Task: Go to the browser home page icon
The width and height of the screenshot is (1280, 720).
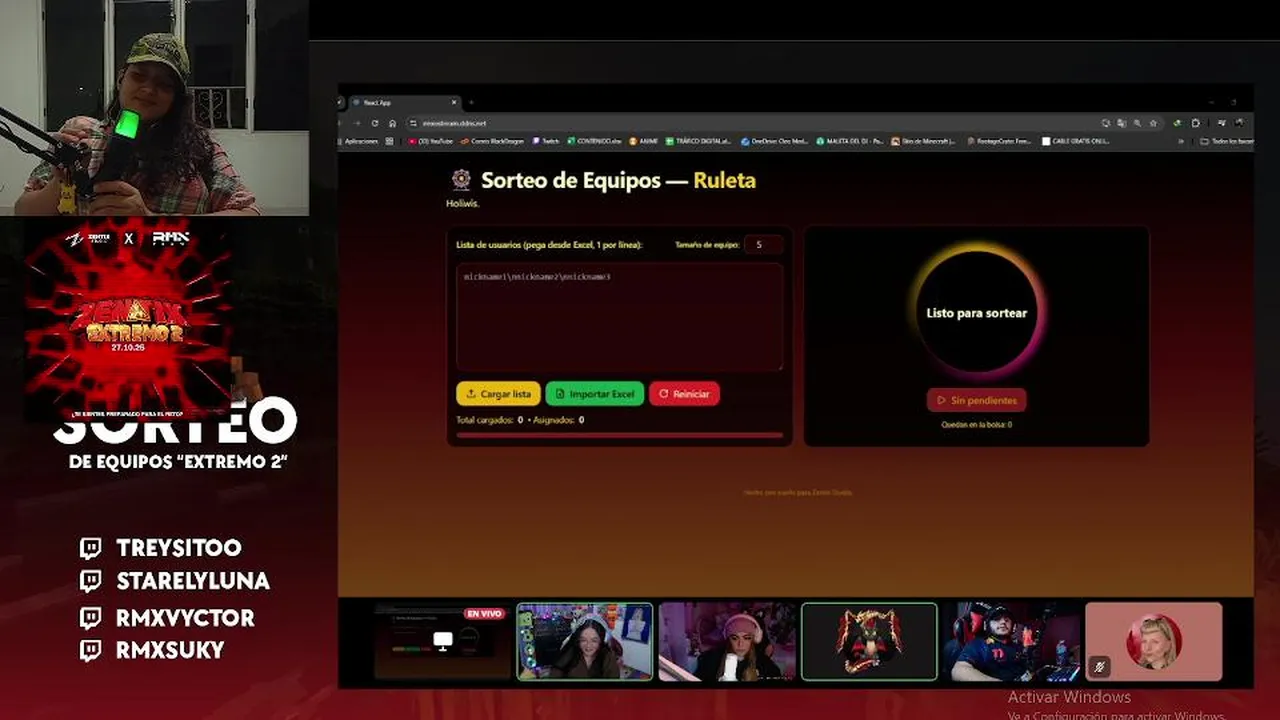Action: click(x=391, y=123)
